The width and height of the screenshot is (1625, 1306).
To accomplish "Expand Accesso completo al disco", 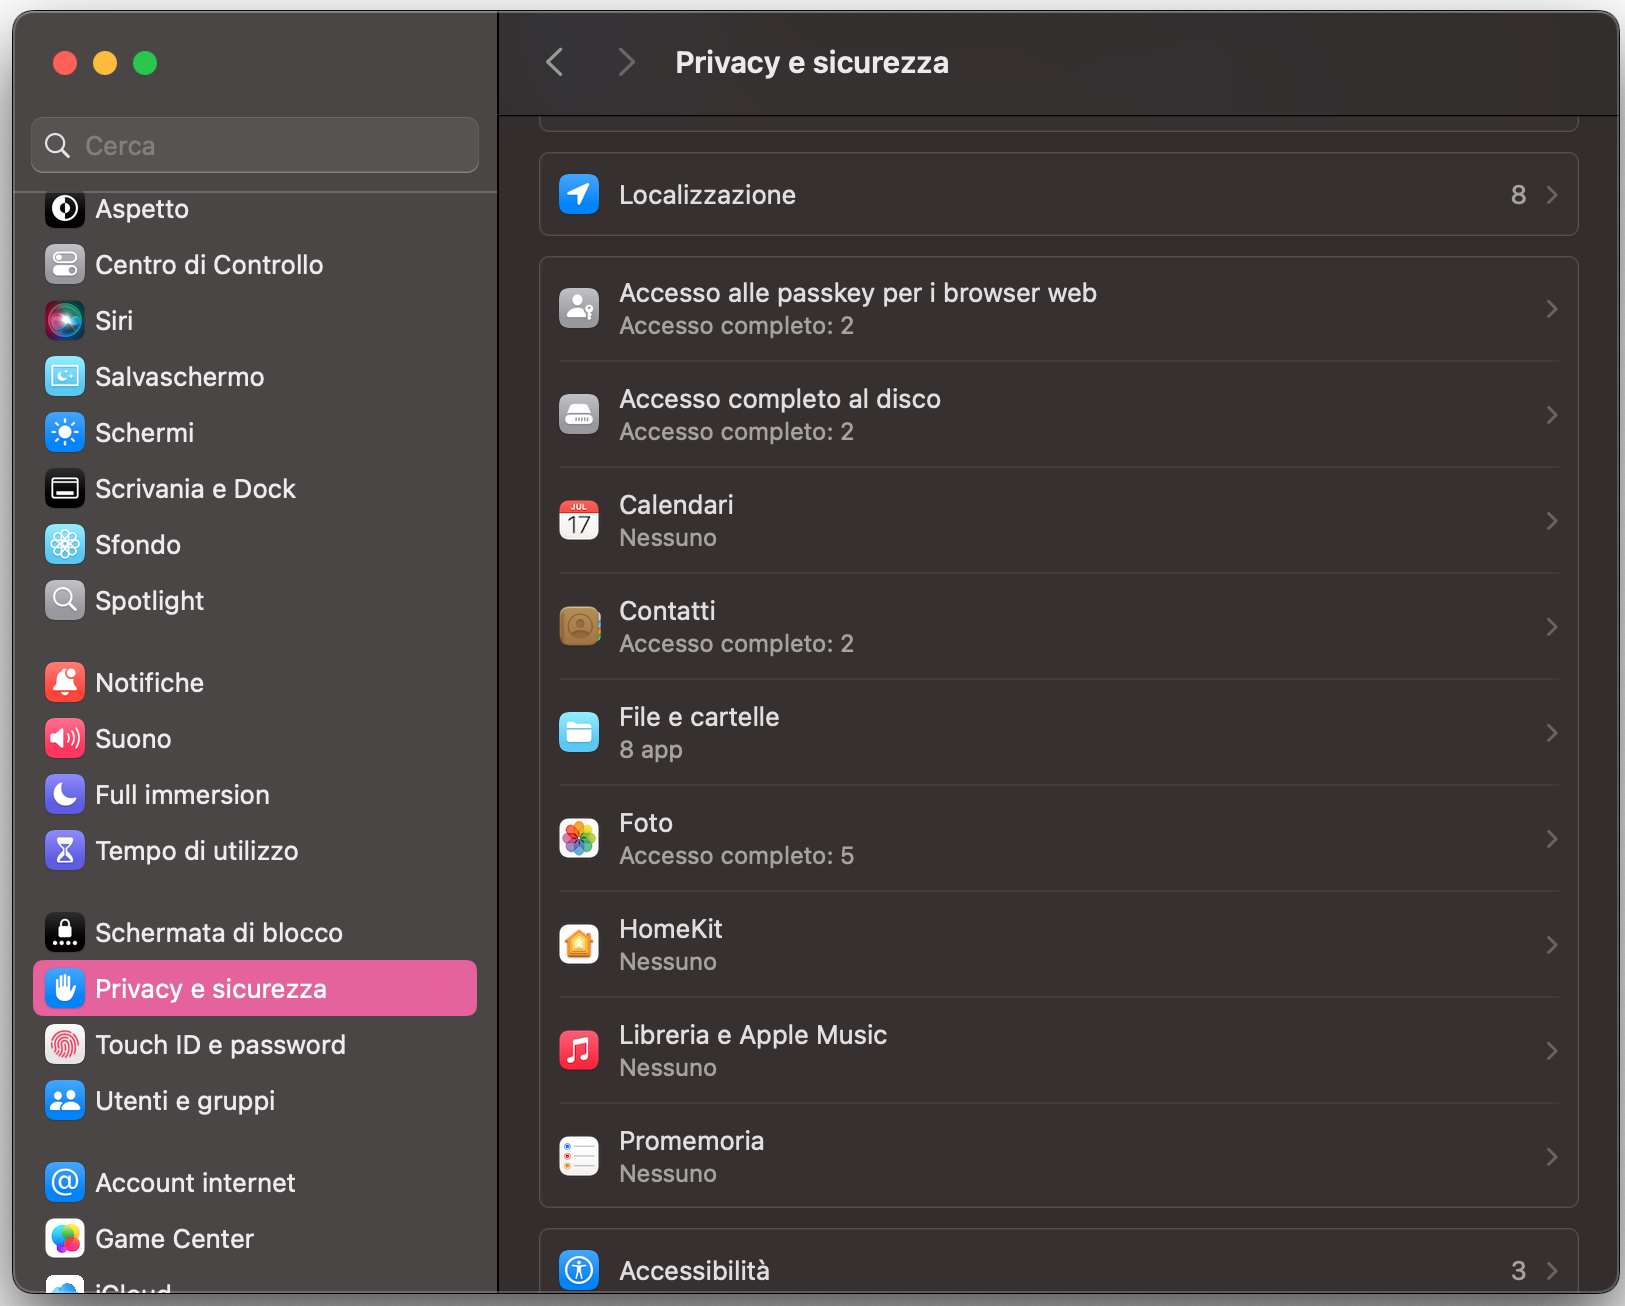I will coord(1551,414).
